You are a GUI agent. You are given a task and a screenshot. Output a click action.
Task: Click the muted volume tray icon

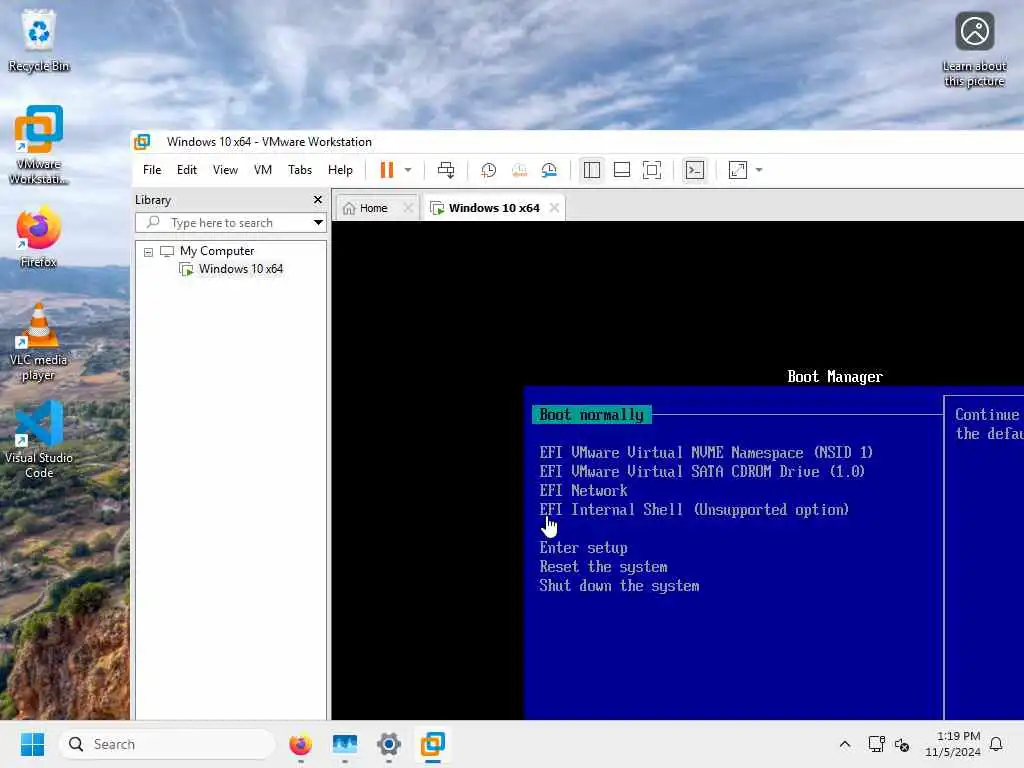(x=902, y=744)
